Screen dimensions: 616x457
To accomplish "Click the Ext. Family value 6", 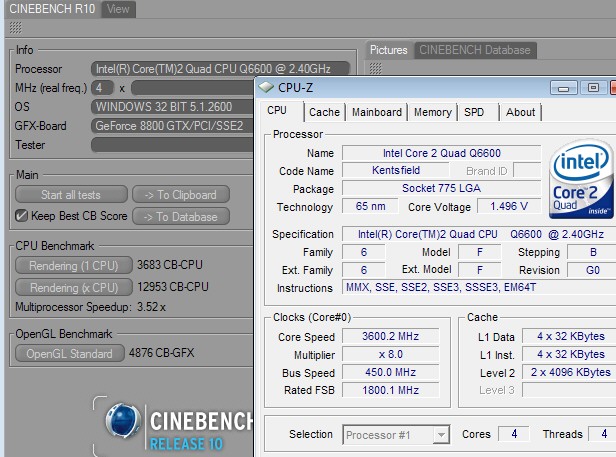I will (363, 270).
